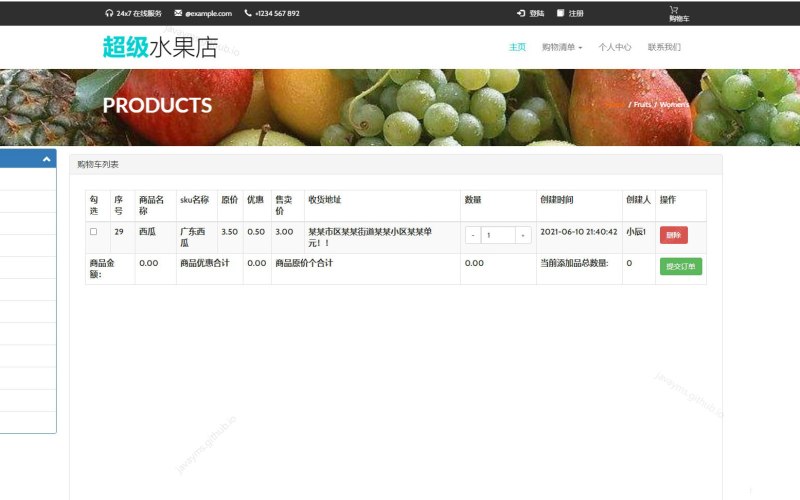Screen dimensions: 800x500
Task: Click the phone handset icon
Action: 248,13
